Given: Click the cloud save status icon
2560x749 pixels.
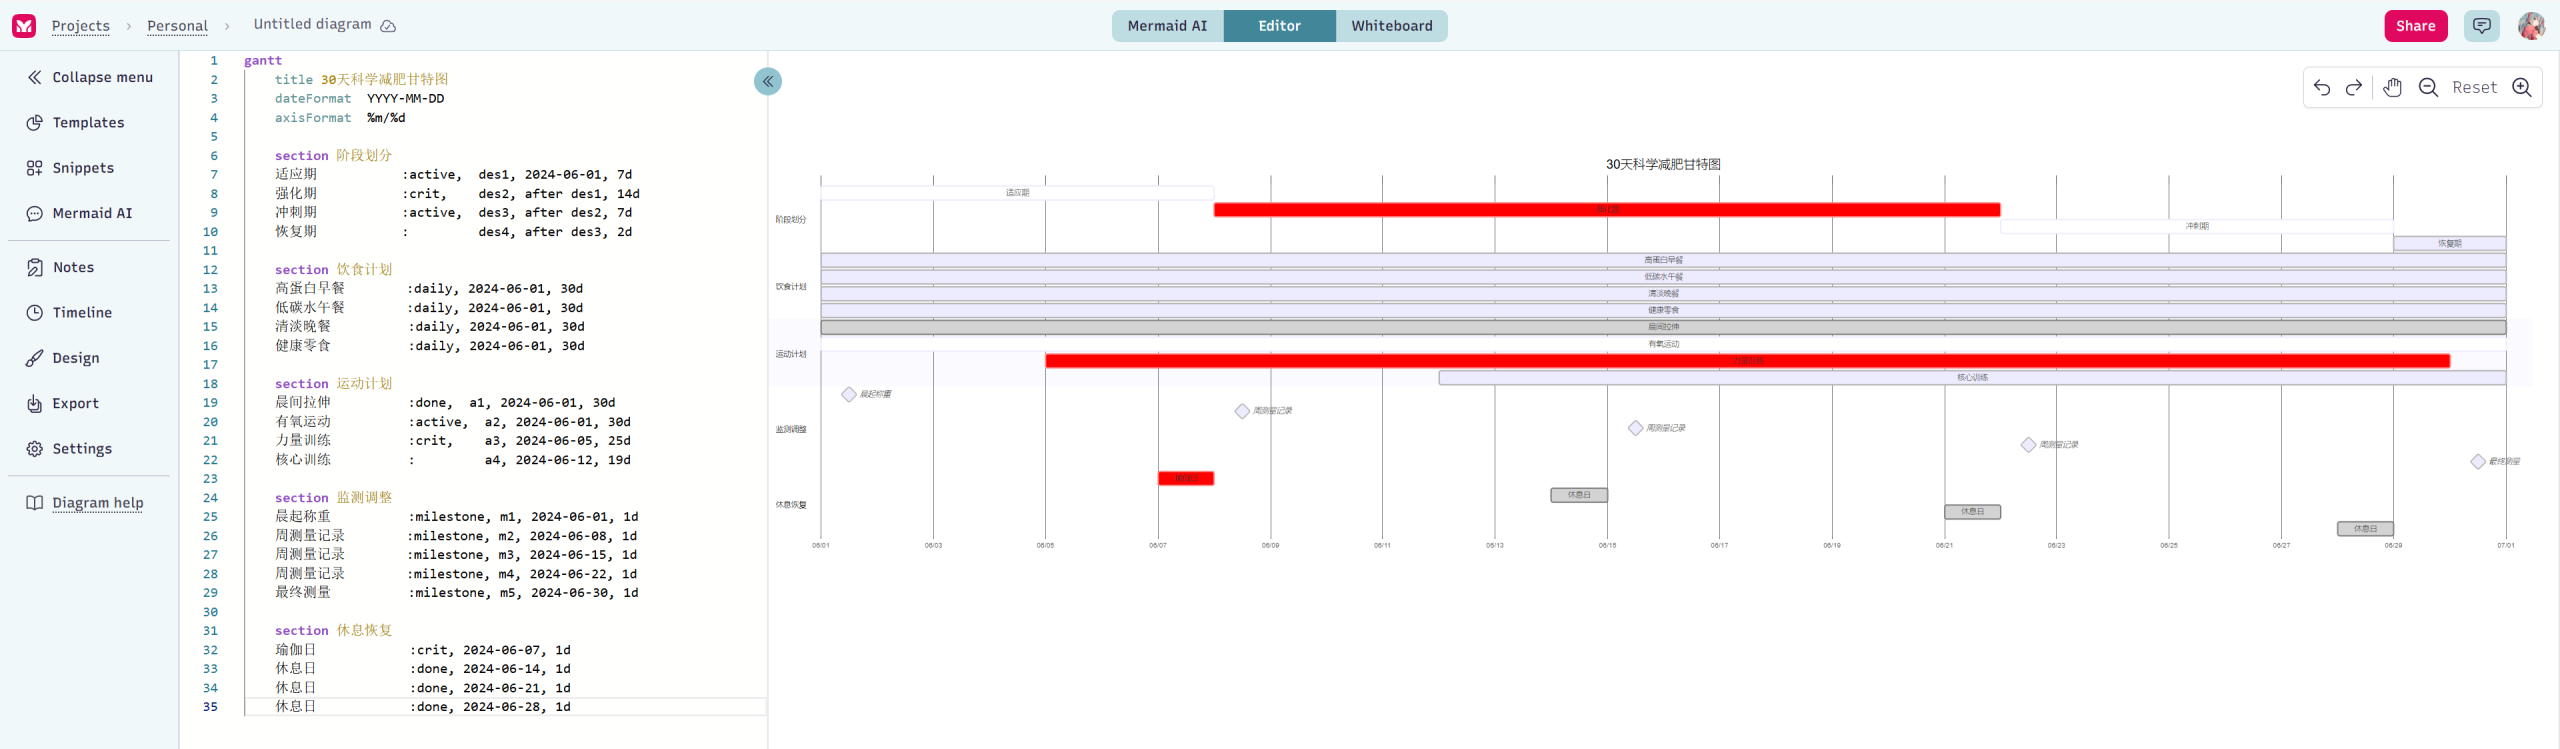Looking at the screenshot, I should (x=389, y=26).
